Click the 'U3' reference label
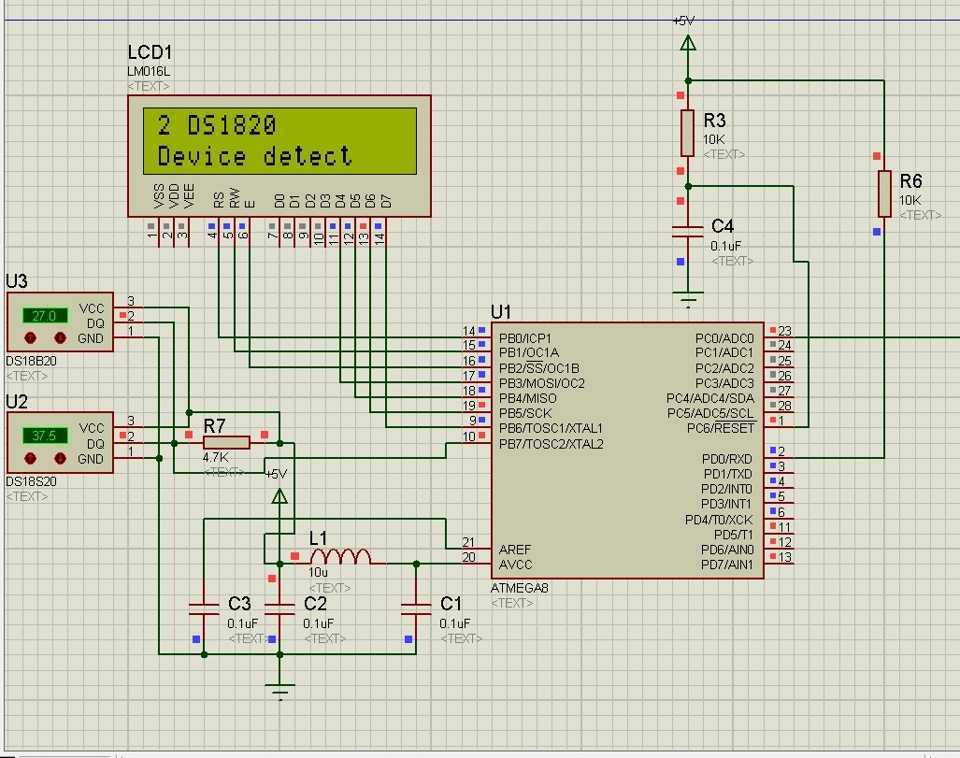960x758 pixels. tap(17, 281)
